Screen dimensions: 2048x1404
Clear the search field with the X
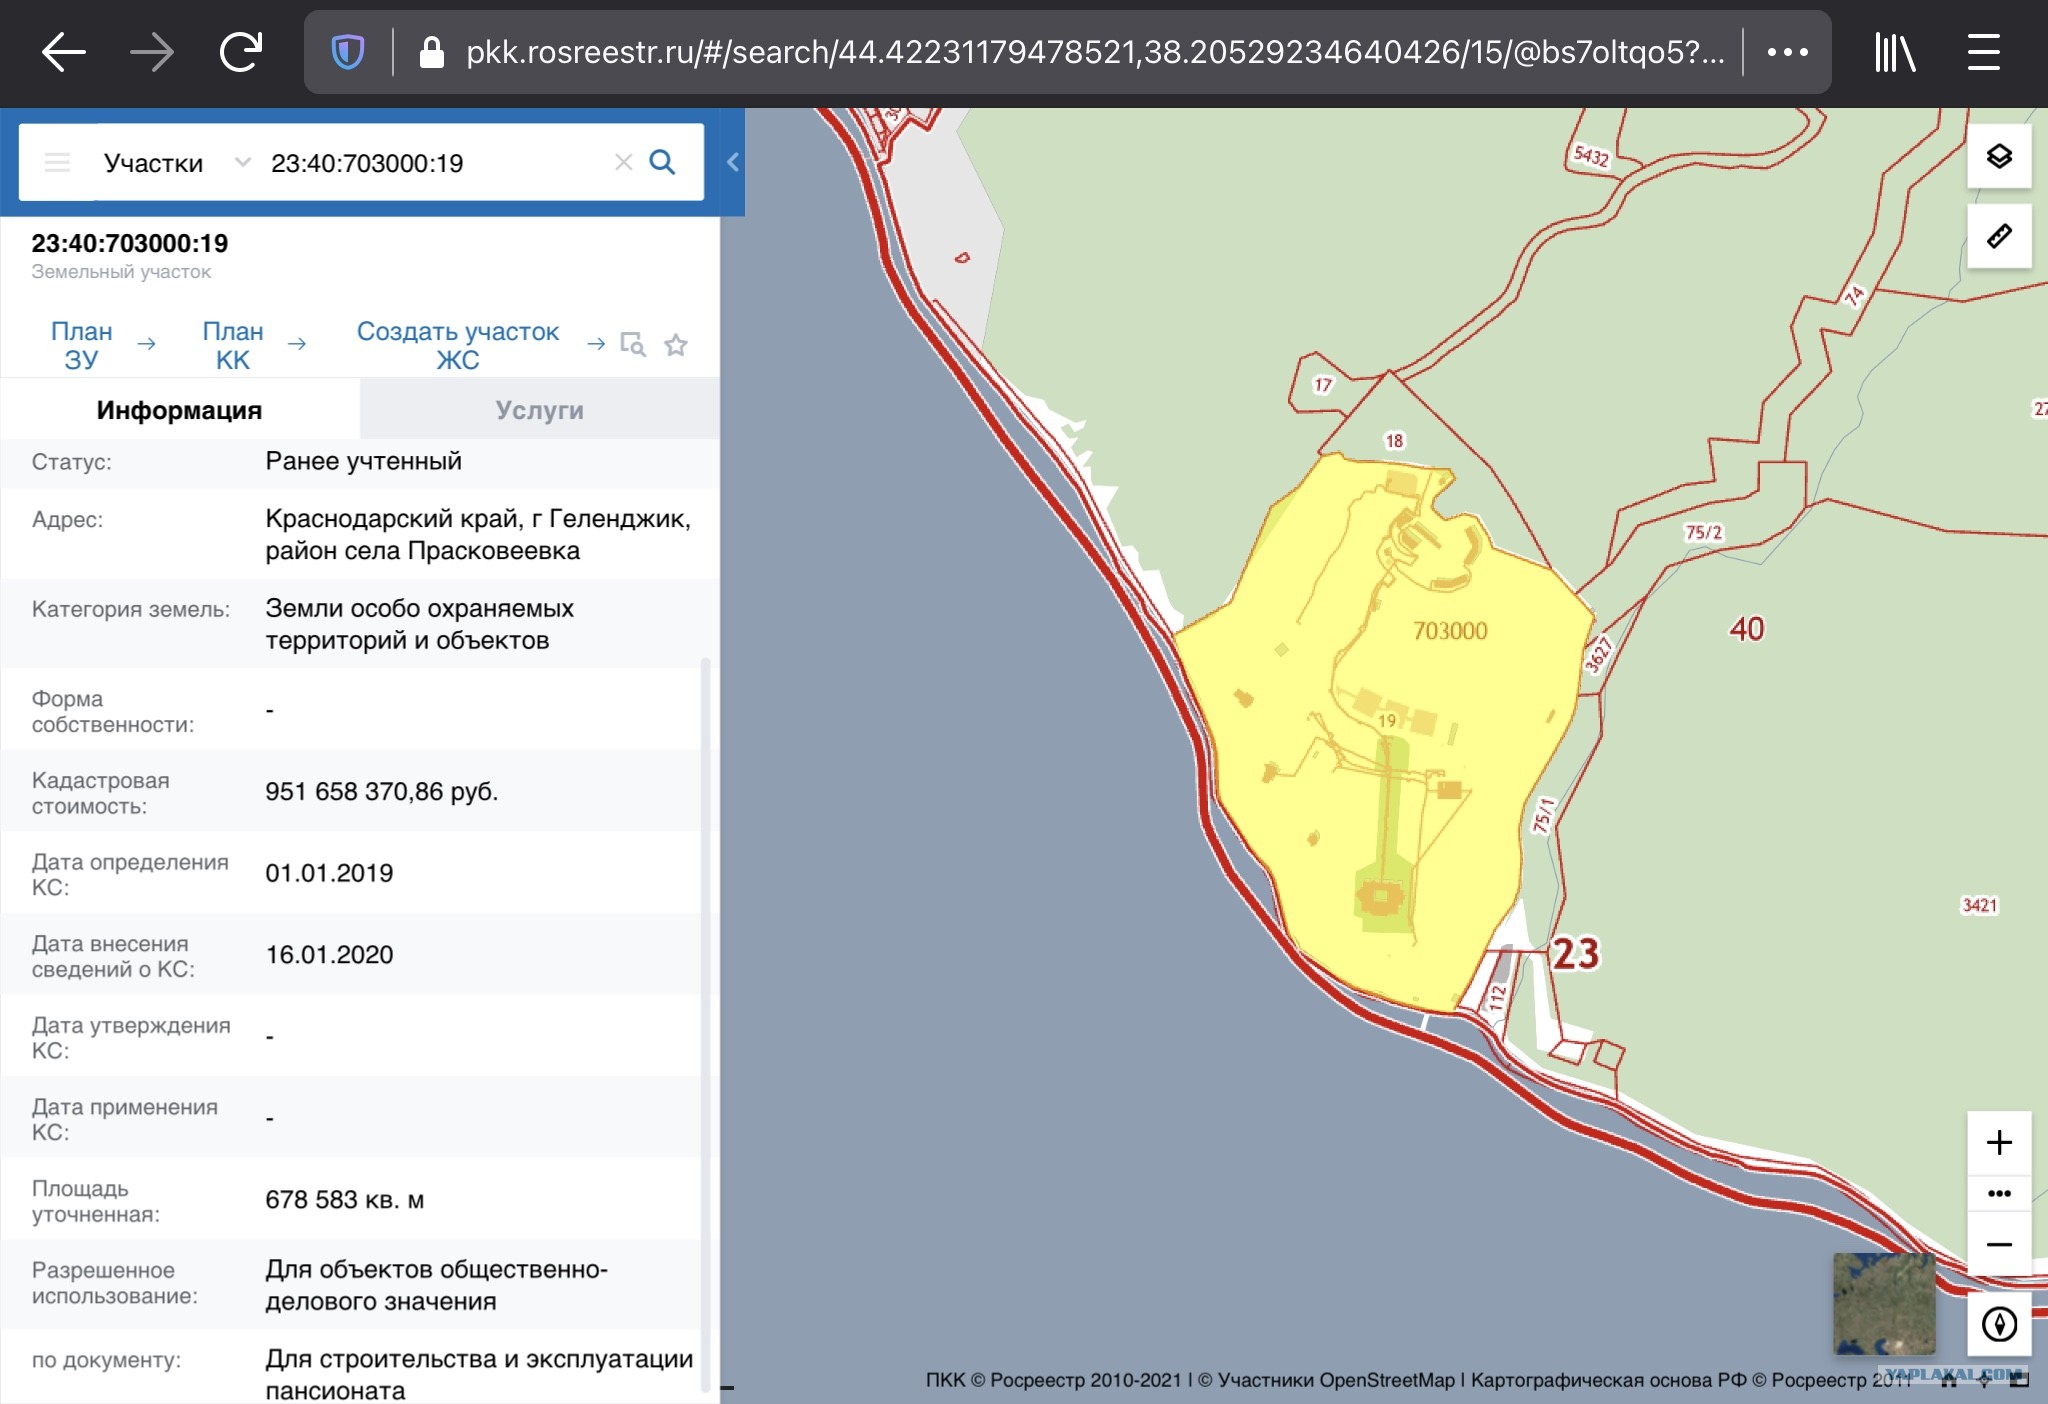[x=623, y=162]
